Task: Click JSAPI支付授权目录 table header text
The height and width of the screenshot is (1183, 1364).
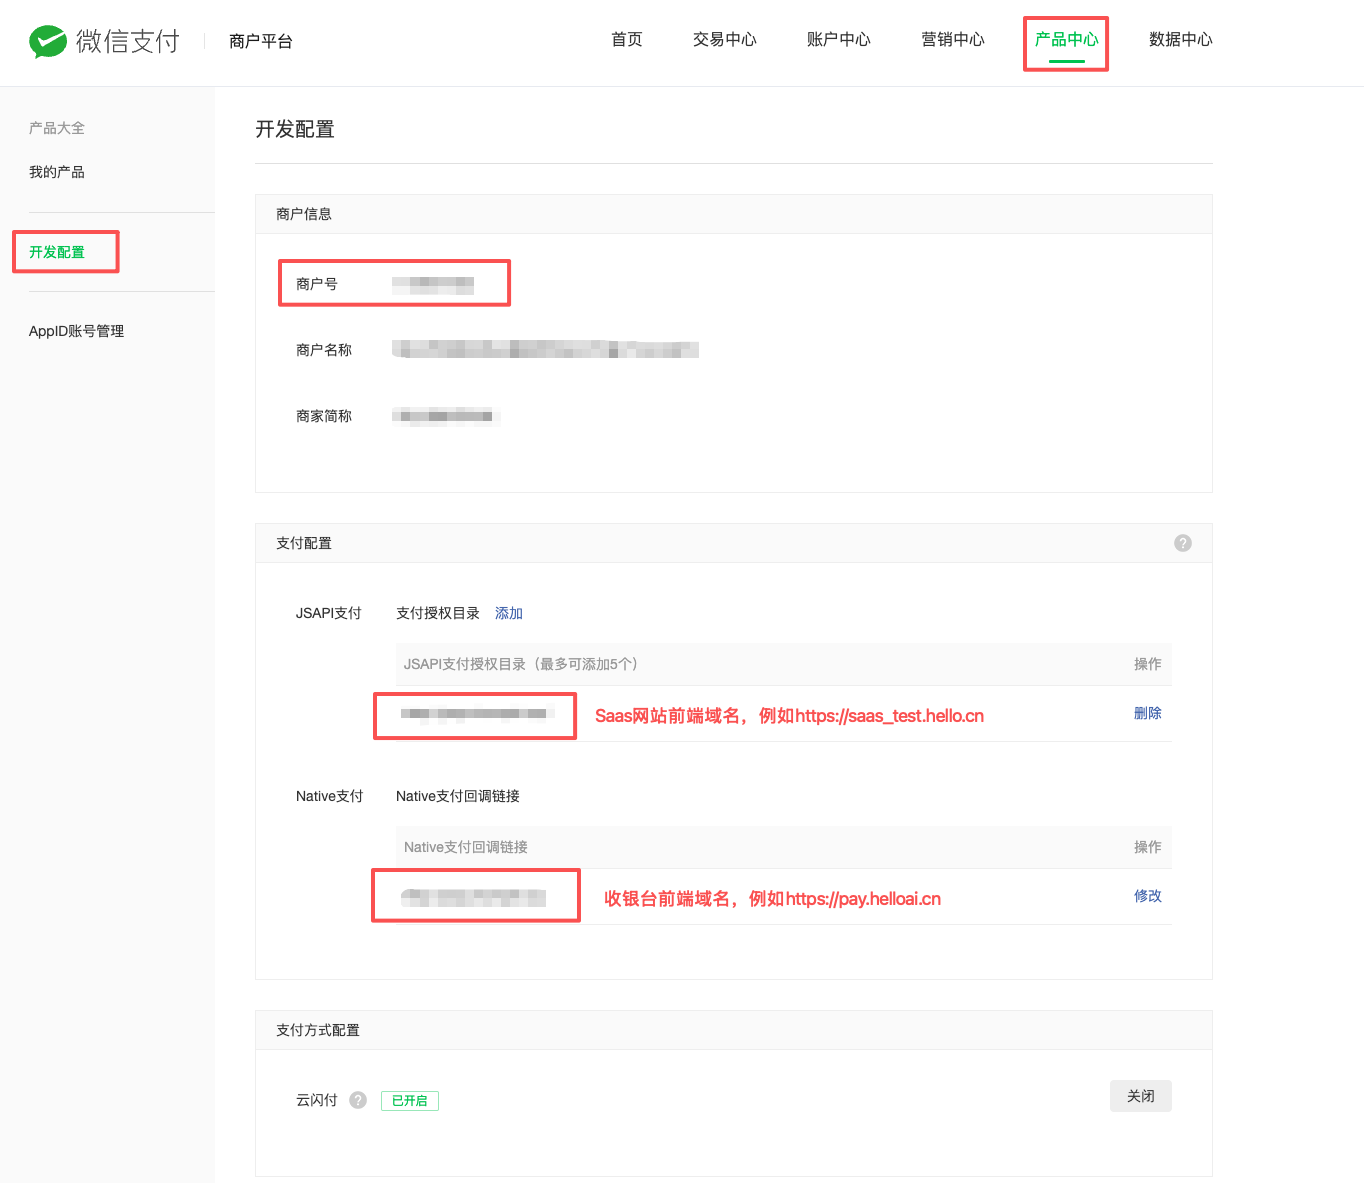Action: pos(521,664)
